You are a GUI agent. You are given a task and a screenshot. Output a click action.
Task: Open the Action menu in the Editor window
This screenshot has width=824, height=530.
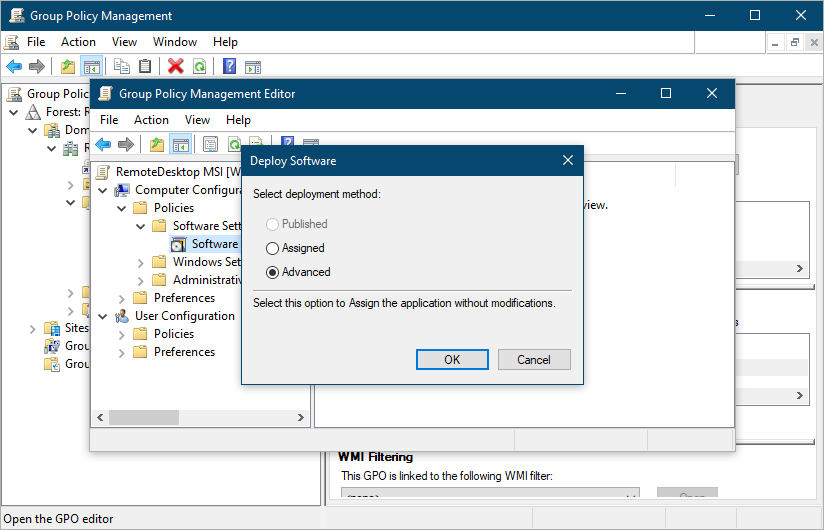(x=151, y=120)
